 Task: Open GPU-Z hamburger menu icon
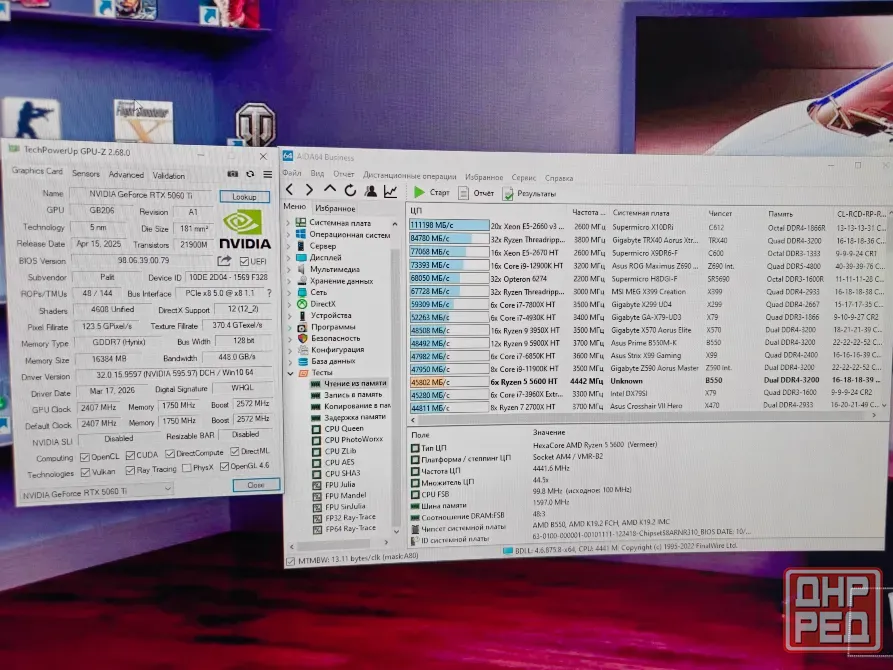pos(268,174)
